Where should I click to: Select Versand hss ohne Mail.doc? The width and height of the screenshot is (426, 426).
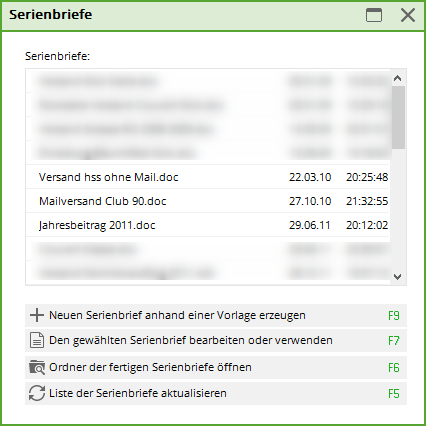208,177
